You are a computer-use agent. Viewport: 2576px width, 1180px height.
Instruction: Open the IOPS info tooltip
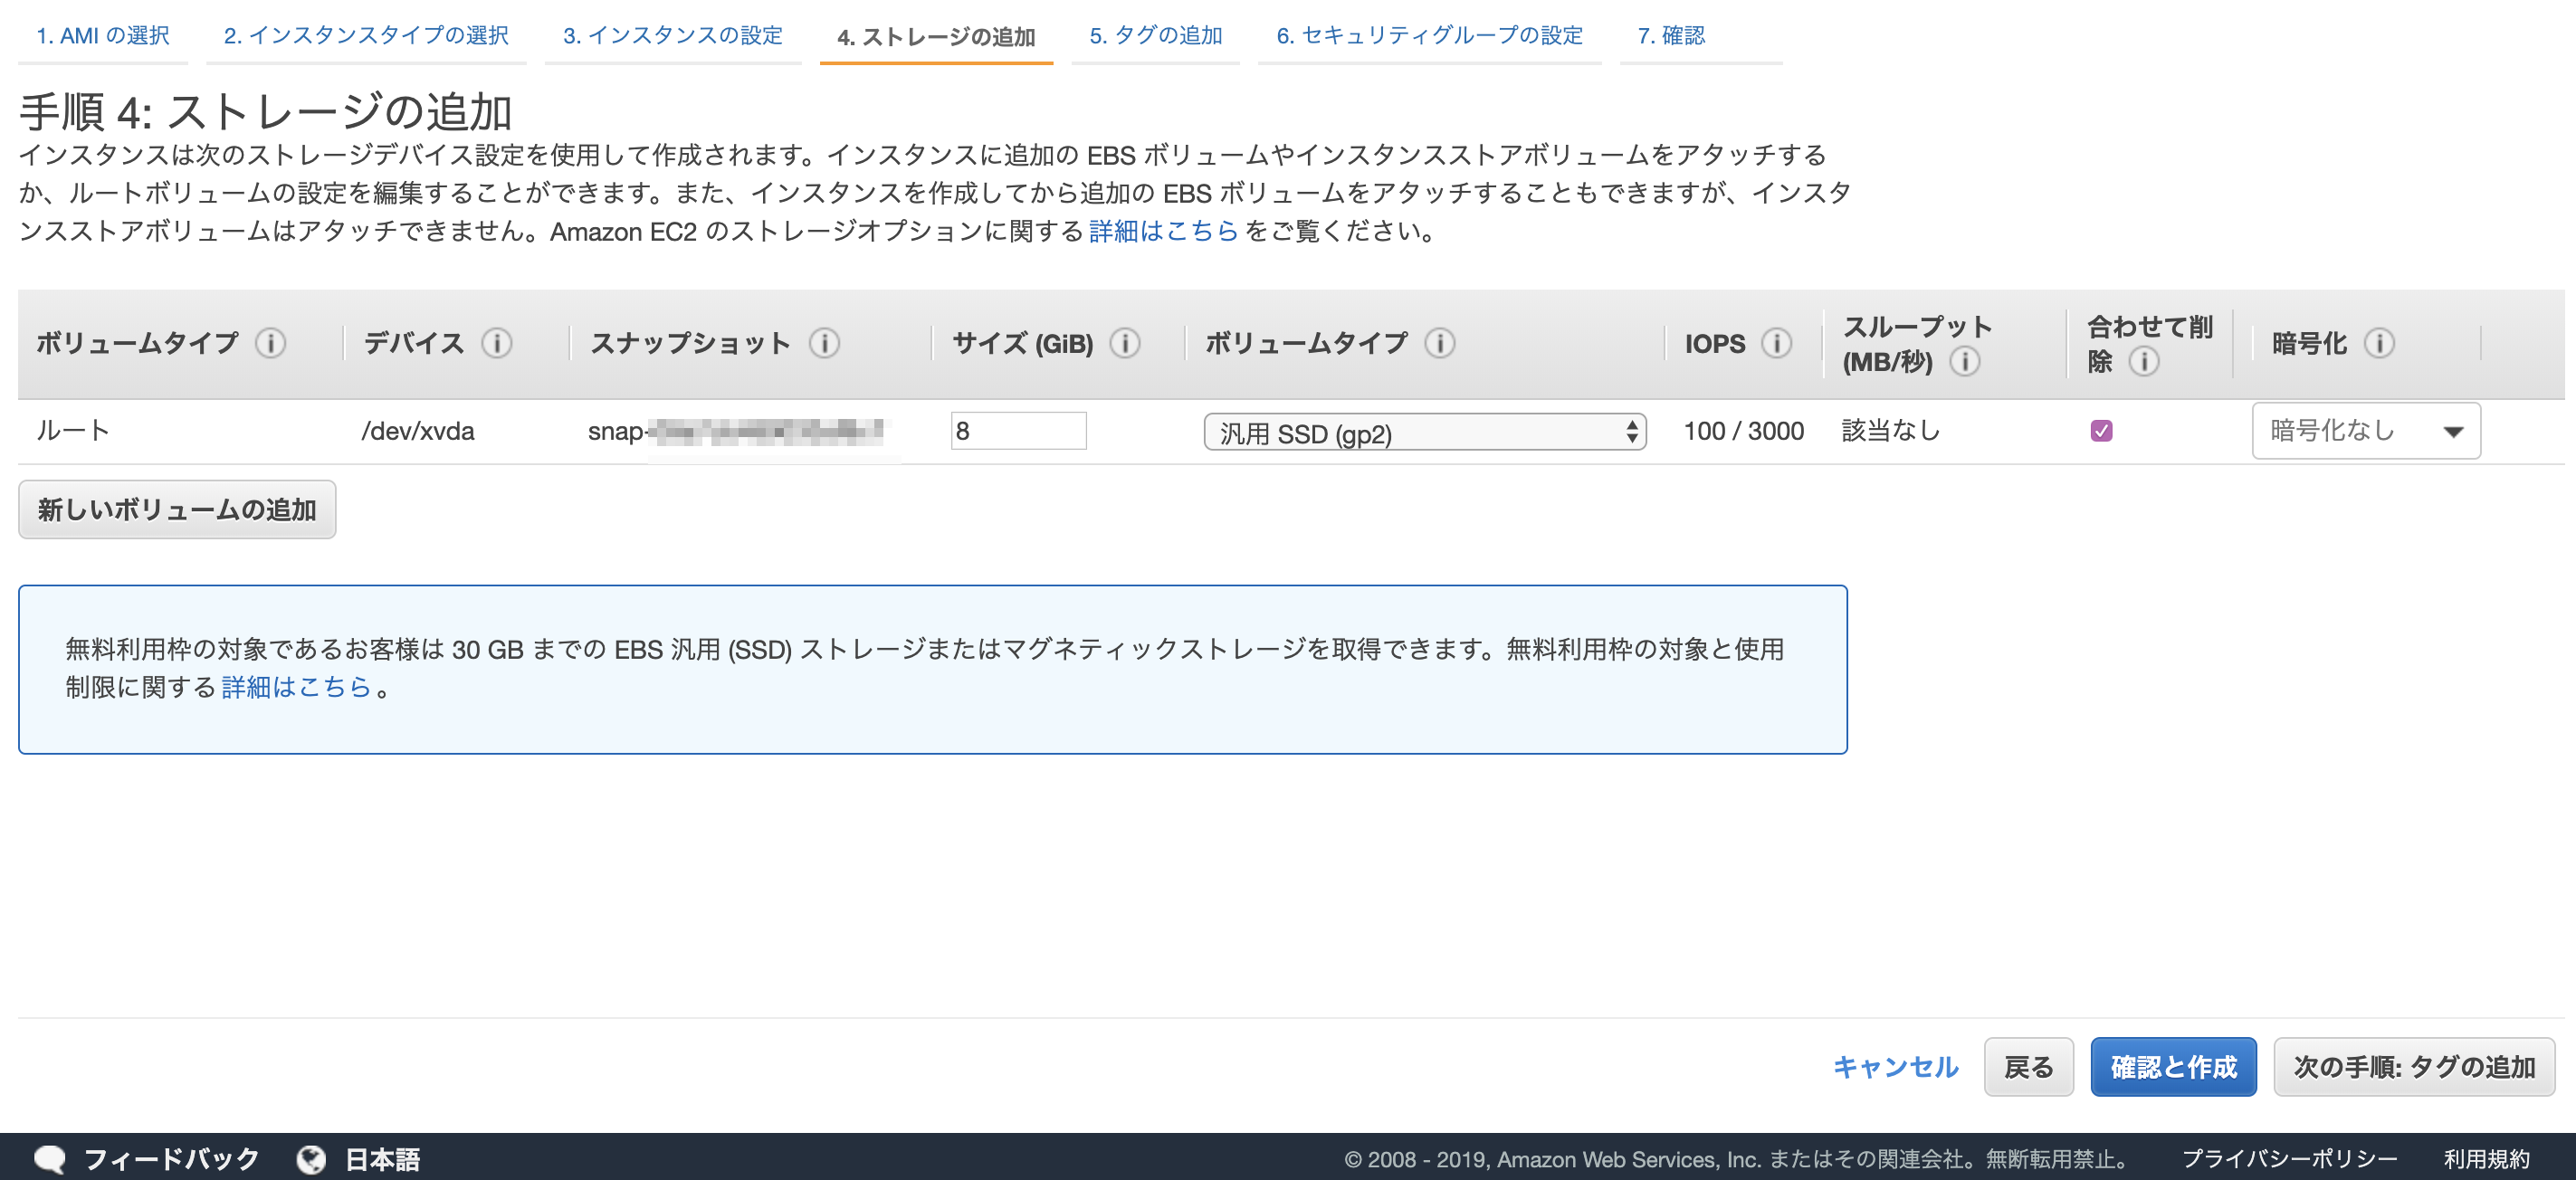[1778, 343]
